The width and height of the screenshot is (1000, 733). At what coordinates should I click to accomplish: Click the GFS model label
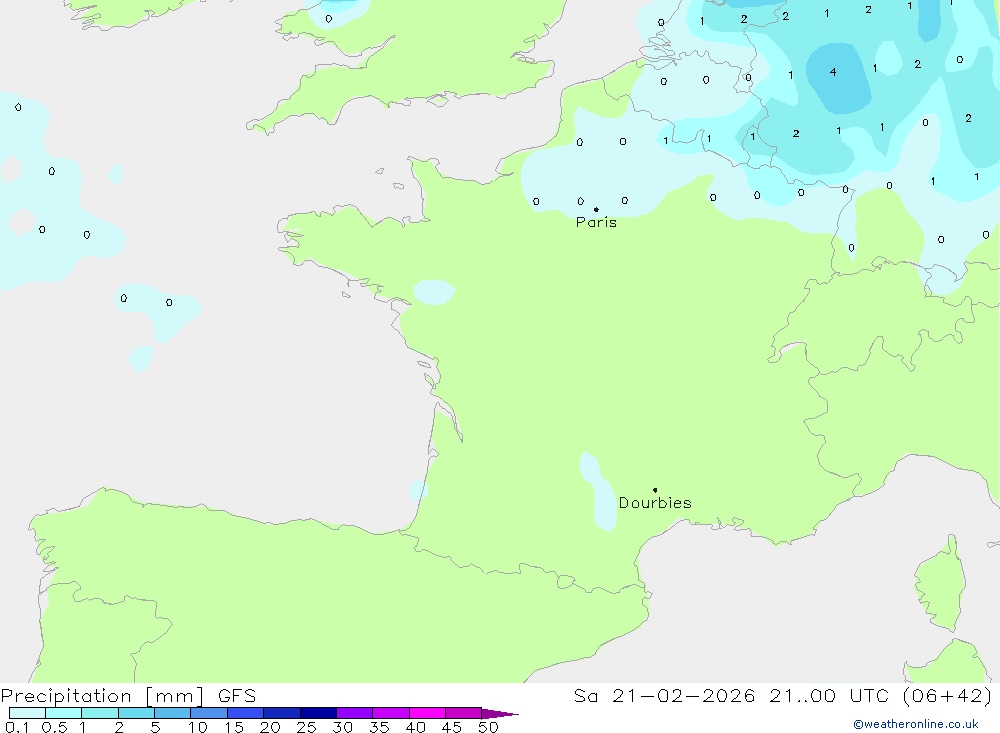[237, 696]
